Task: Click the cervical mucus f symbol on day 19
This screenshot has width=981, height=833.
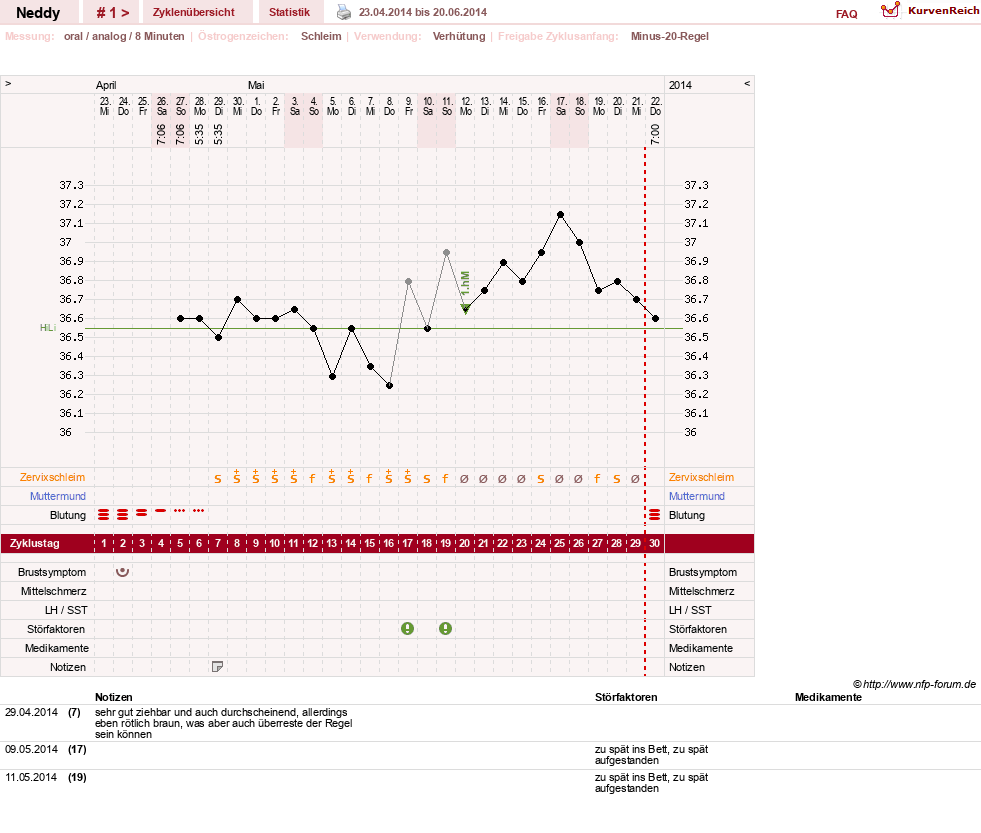Action: 445,479
